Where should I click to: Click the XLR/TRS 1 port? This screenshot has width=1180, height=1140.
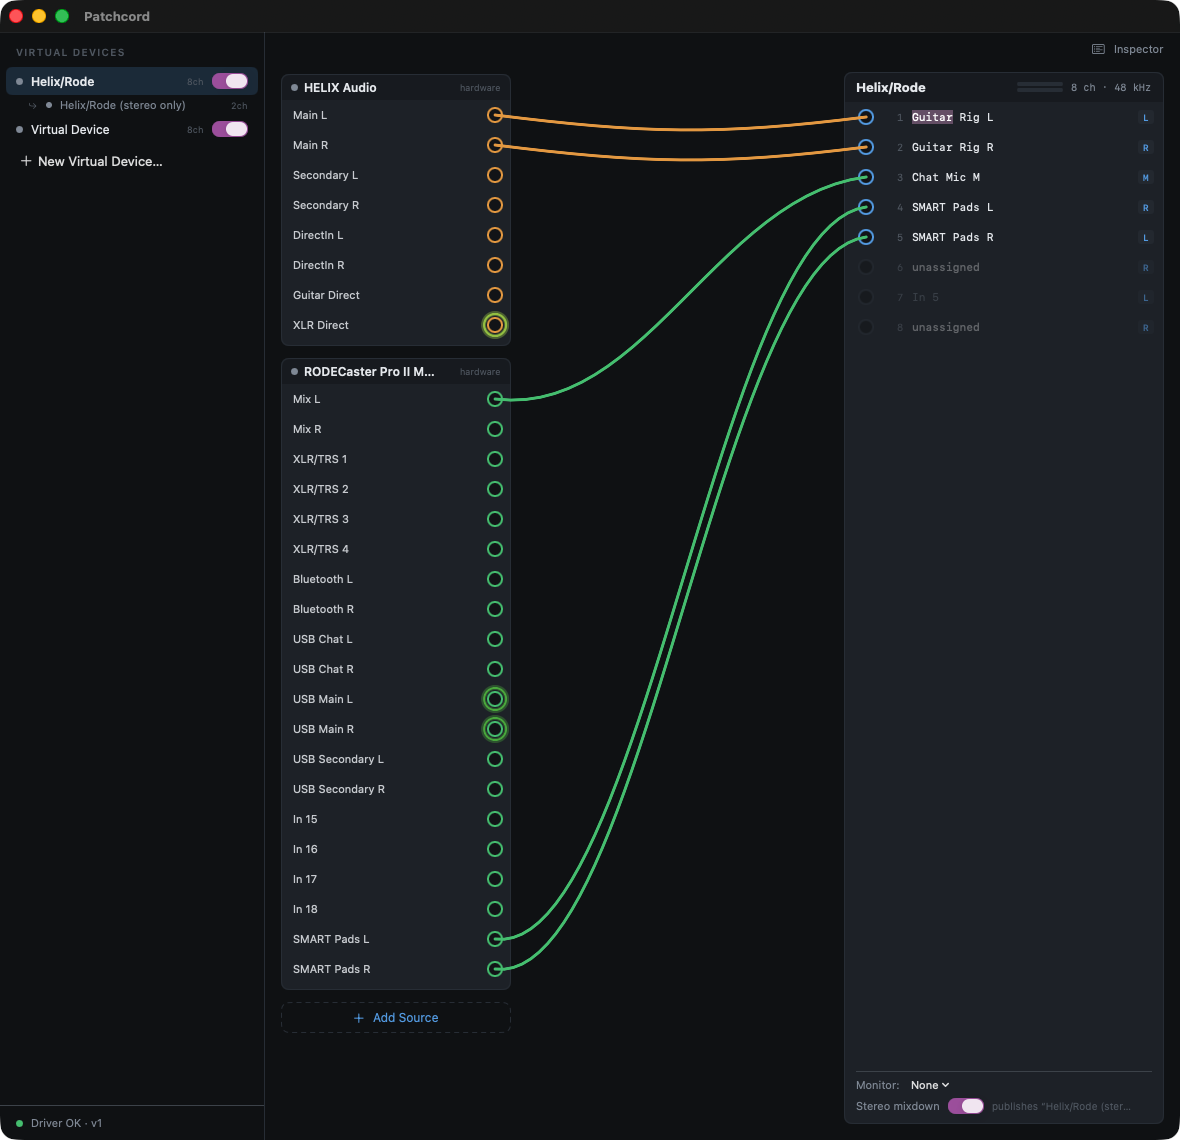tap(494, 459)
